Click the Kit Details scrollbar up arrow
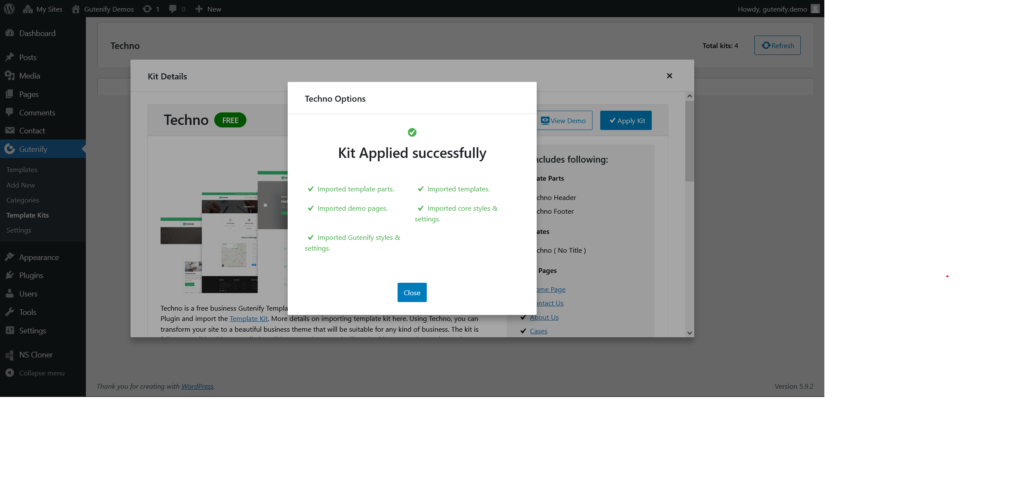 [x=689, y=97]
